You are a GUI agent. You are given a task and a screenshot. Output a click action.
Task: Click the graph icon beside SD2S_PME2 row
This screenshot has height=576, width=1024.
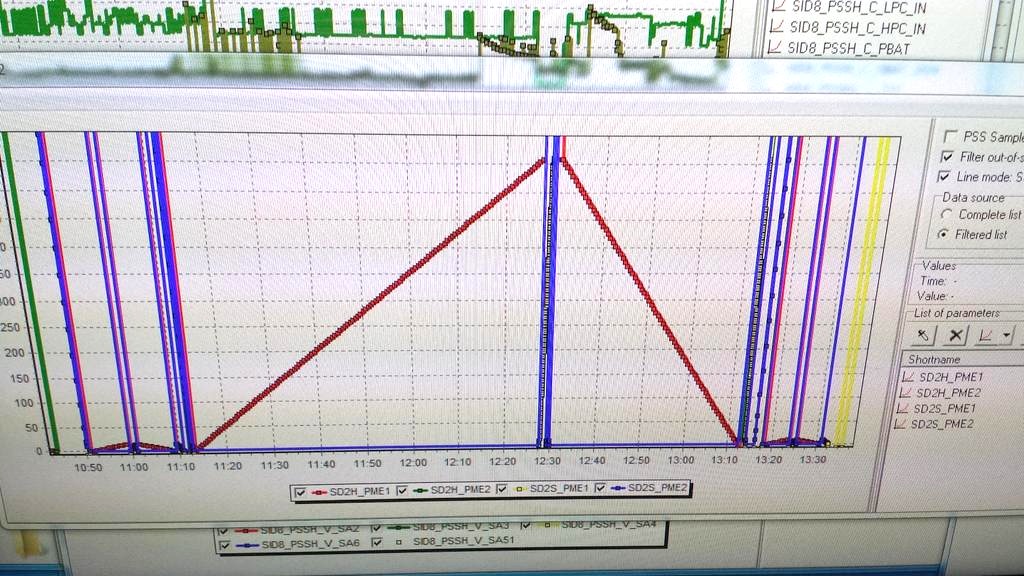point(900,424)
